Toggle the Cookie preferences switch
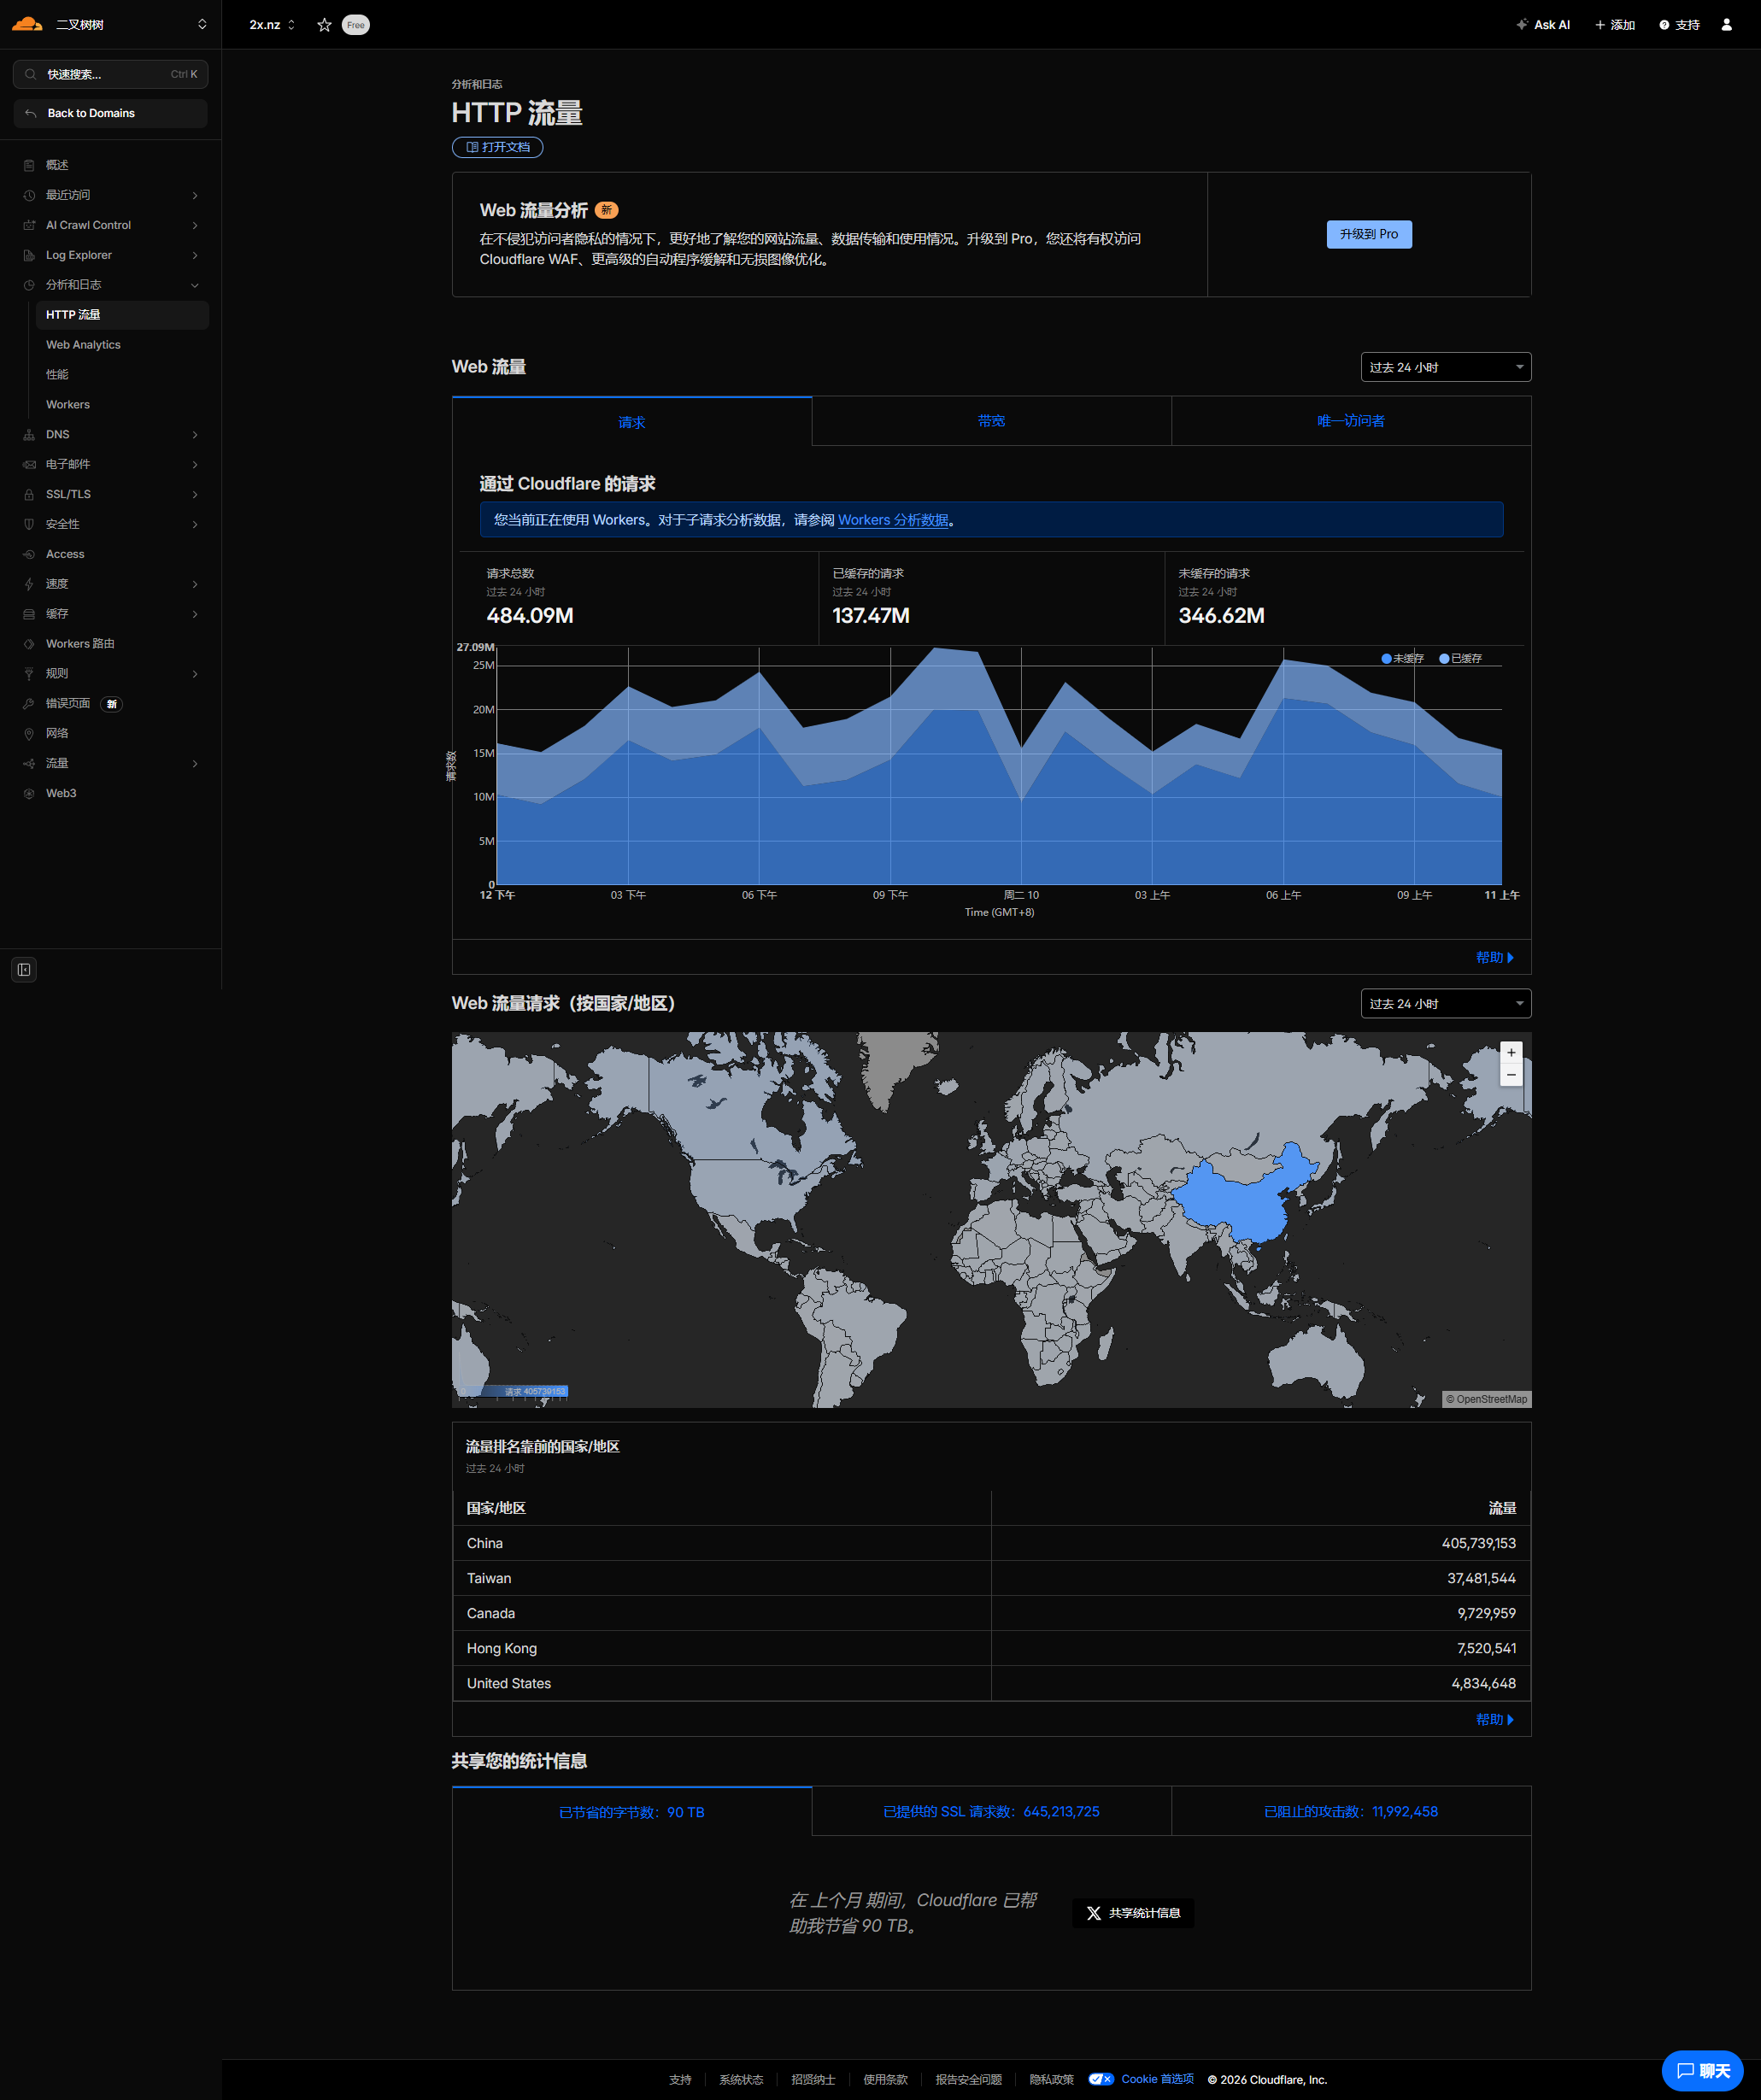 tap(1101, 2079)
